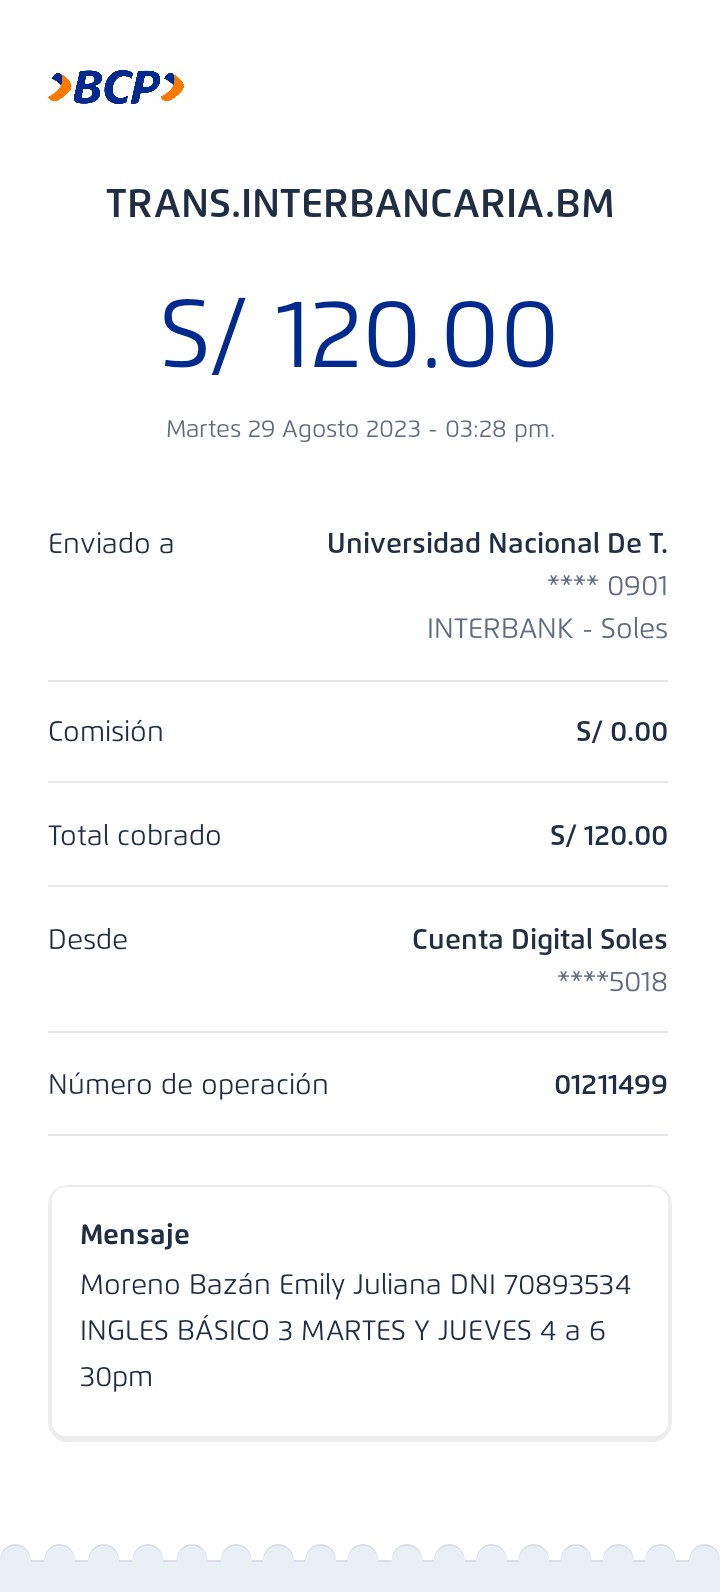
Task: Click the INTERBANK - Soles text
Action: click(547, 629)
